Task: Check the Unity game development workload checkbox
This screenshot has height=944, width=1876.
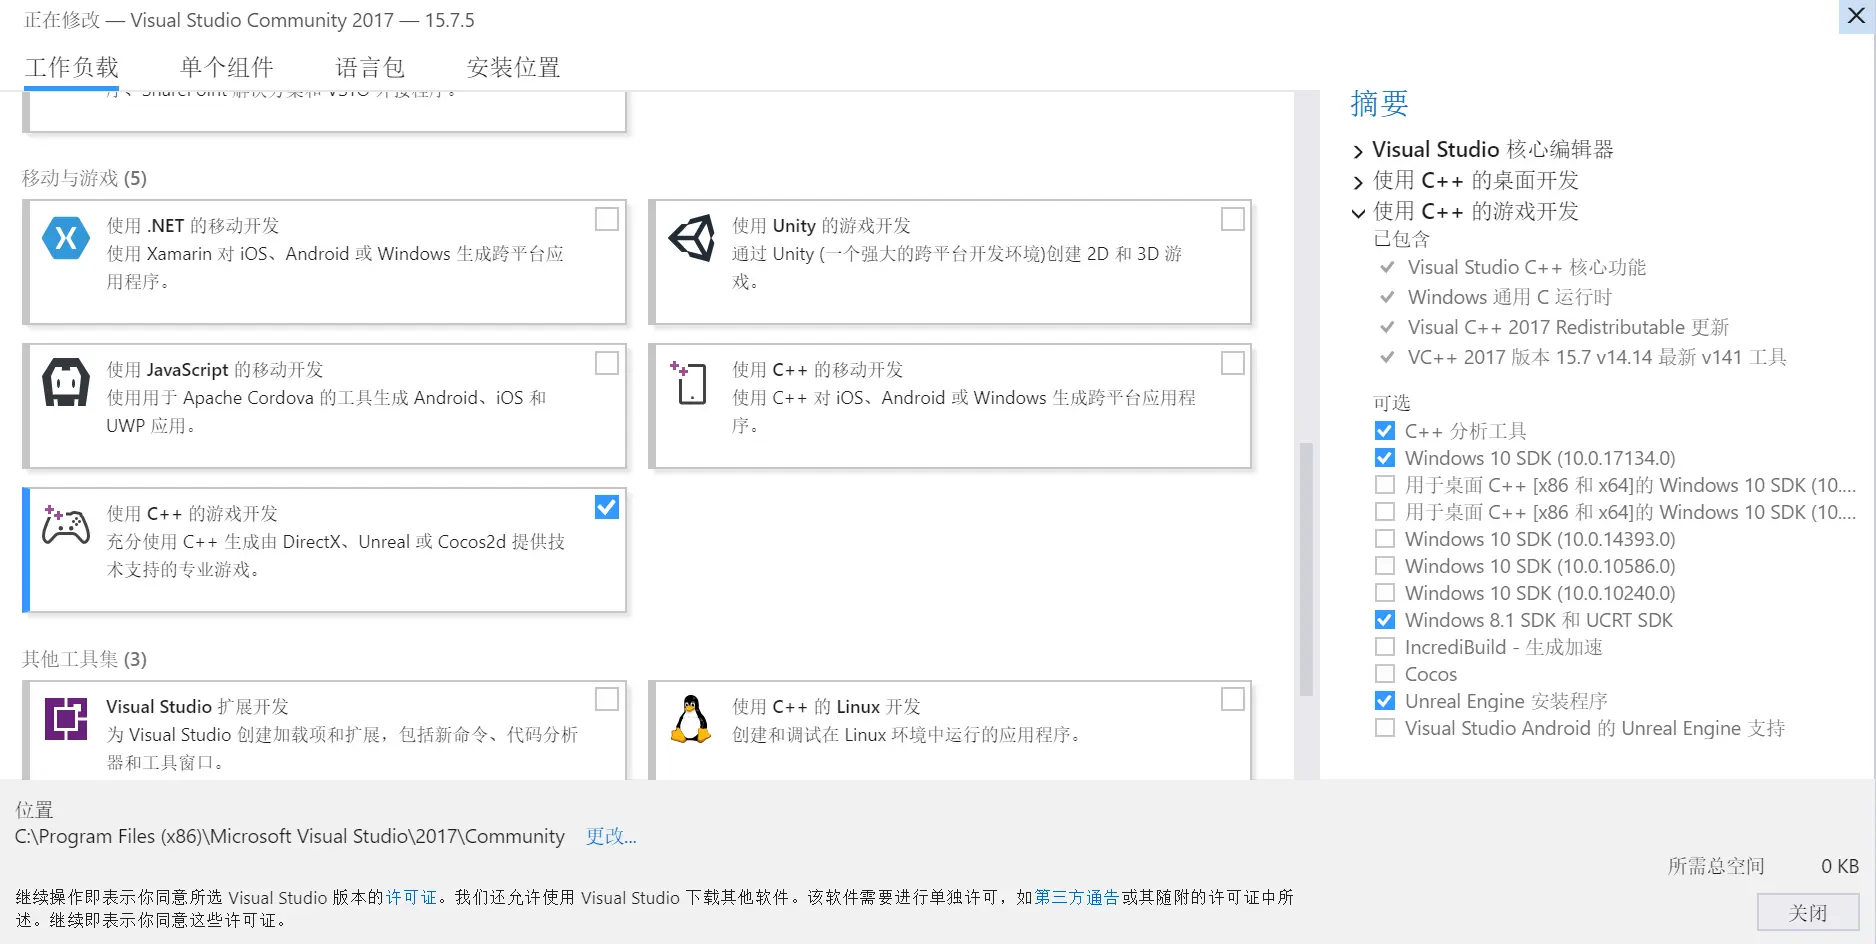Action: coord(1233,219)
